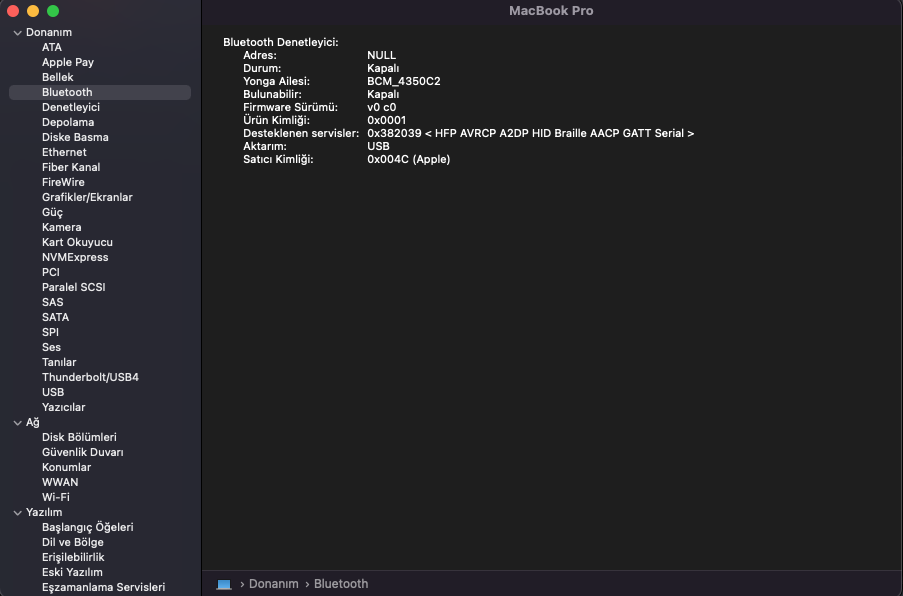Open Erişilebilirlik entry
This screenshot has height=596, width=903.
(73, 557)
